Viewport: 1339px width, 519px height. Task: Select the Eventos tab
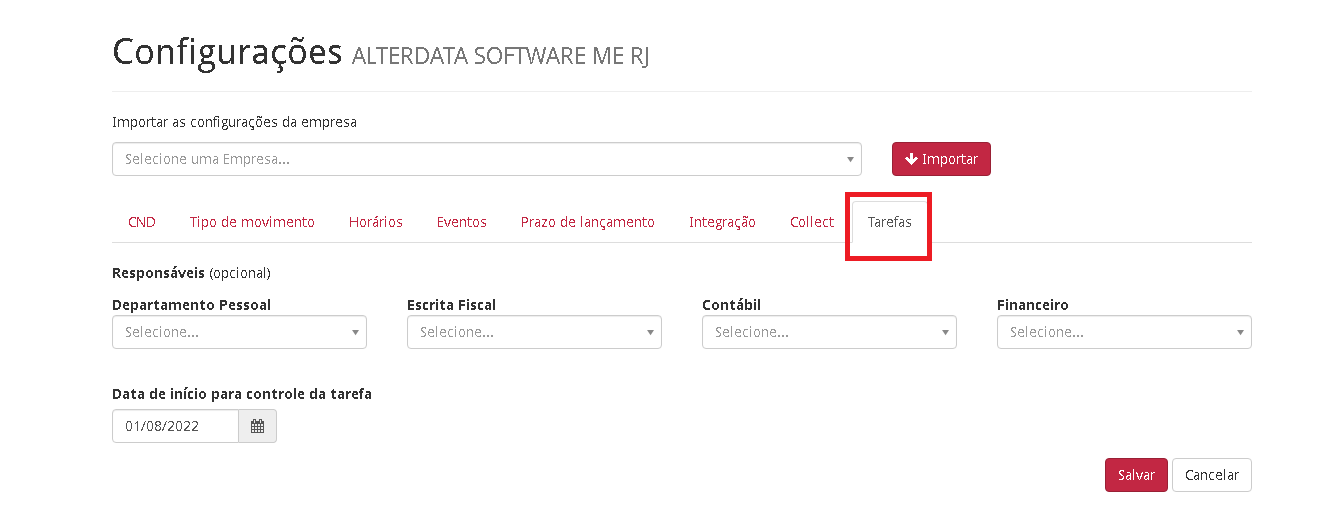click(462, 222)
